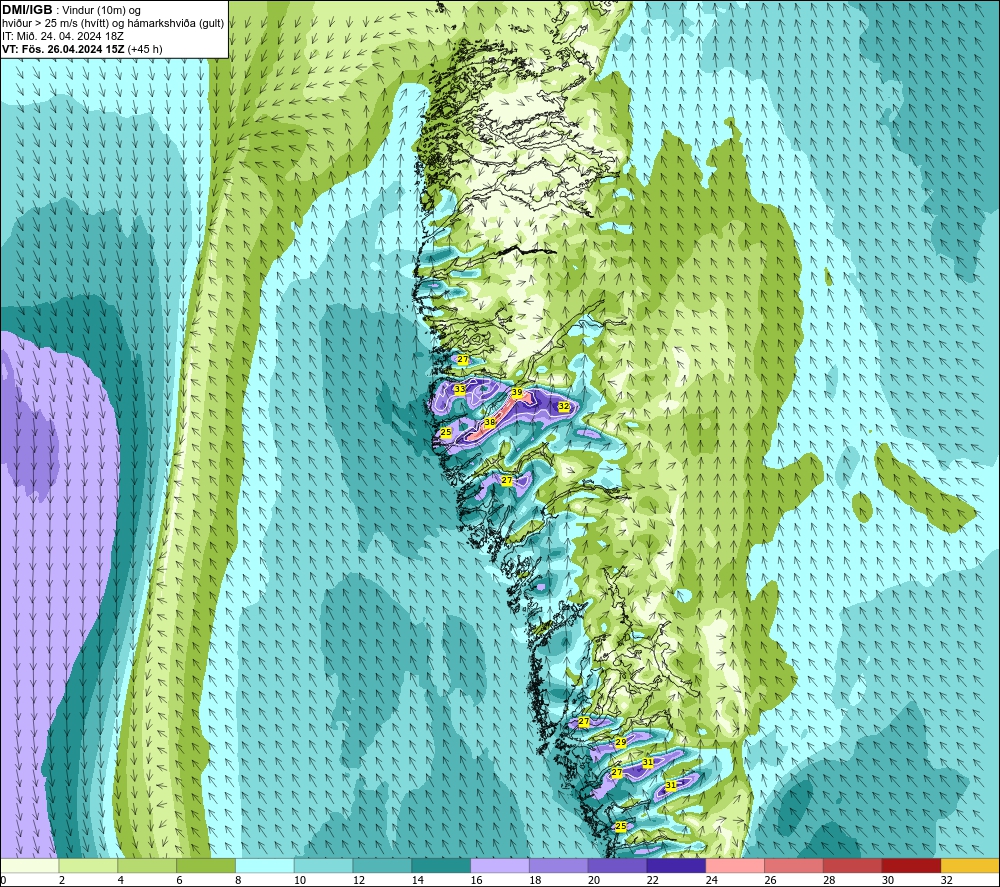Viewport: 1000px width, 887px height.
Task: Select the orange legend swatch above 32 m/s
Action: [970, 865]
